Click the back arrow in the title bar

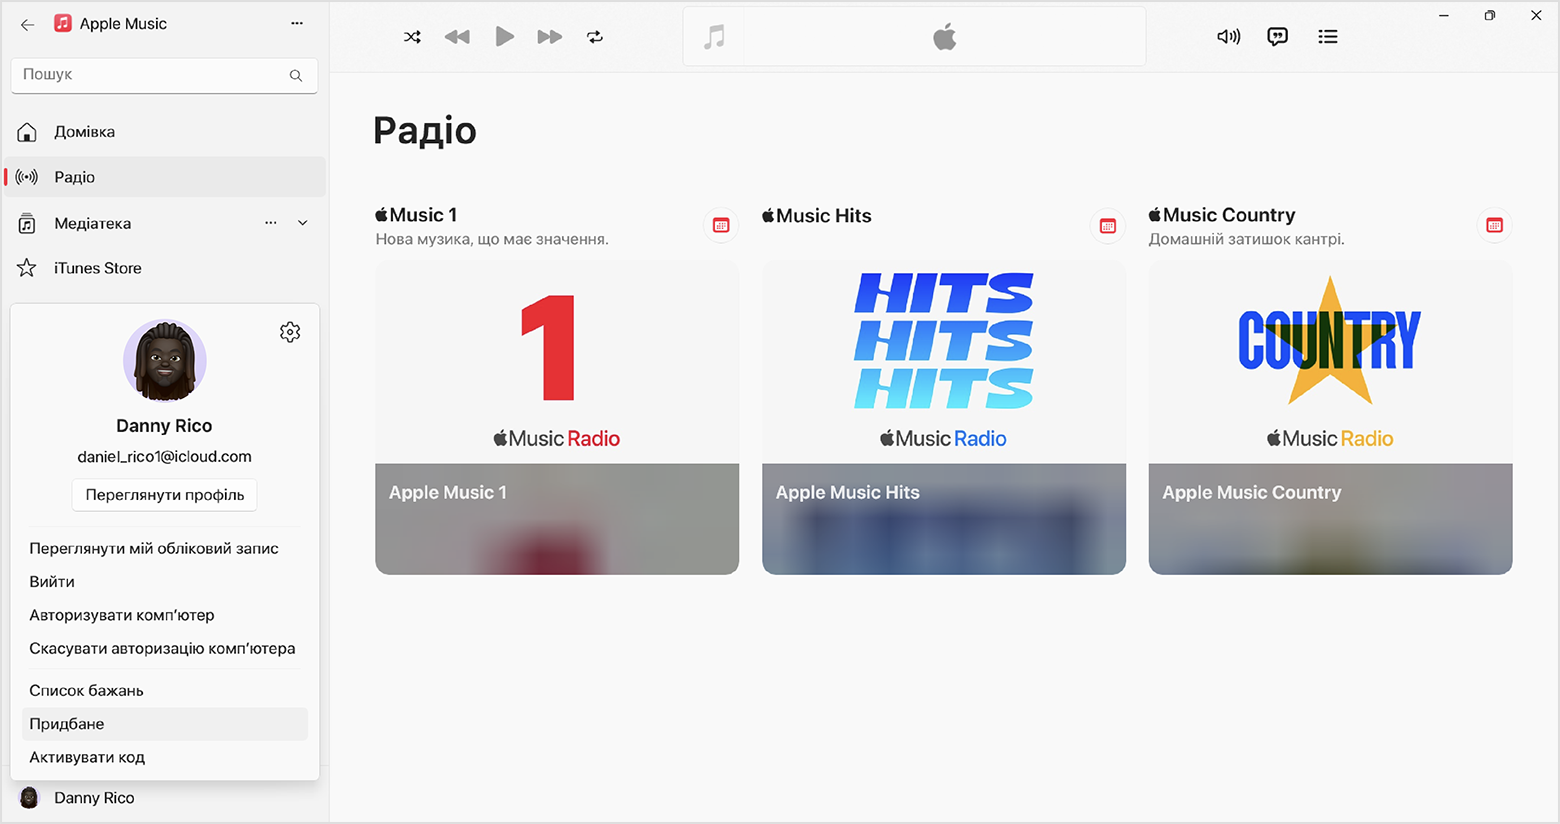(27, 24)
